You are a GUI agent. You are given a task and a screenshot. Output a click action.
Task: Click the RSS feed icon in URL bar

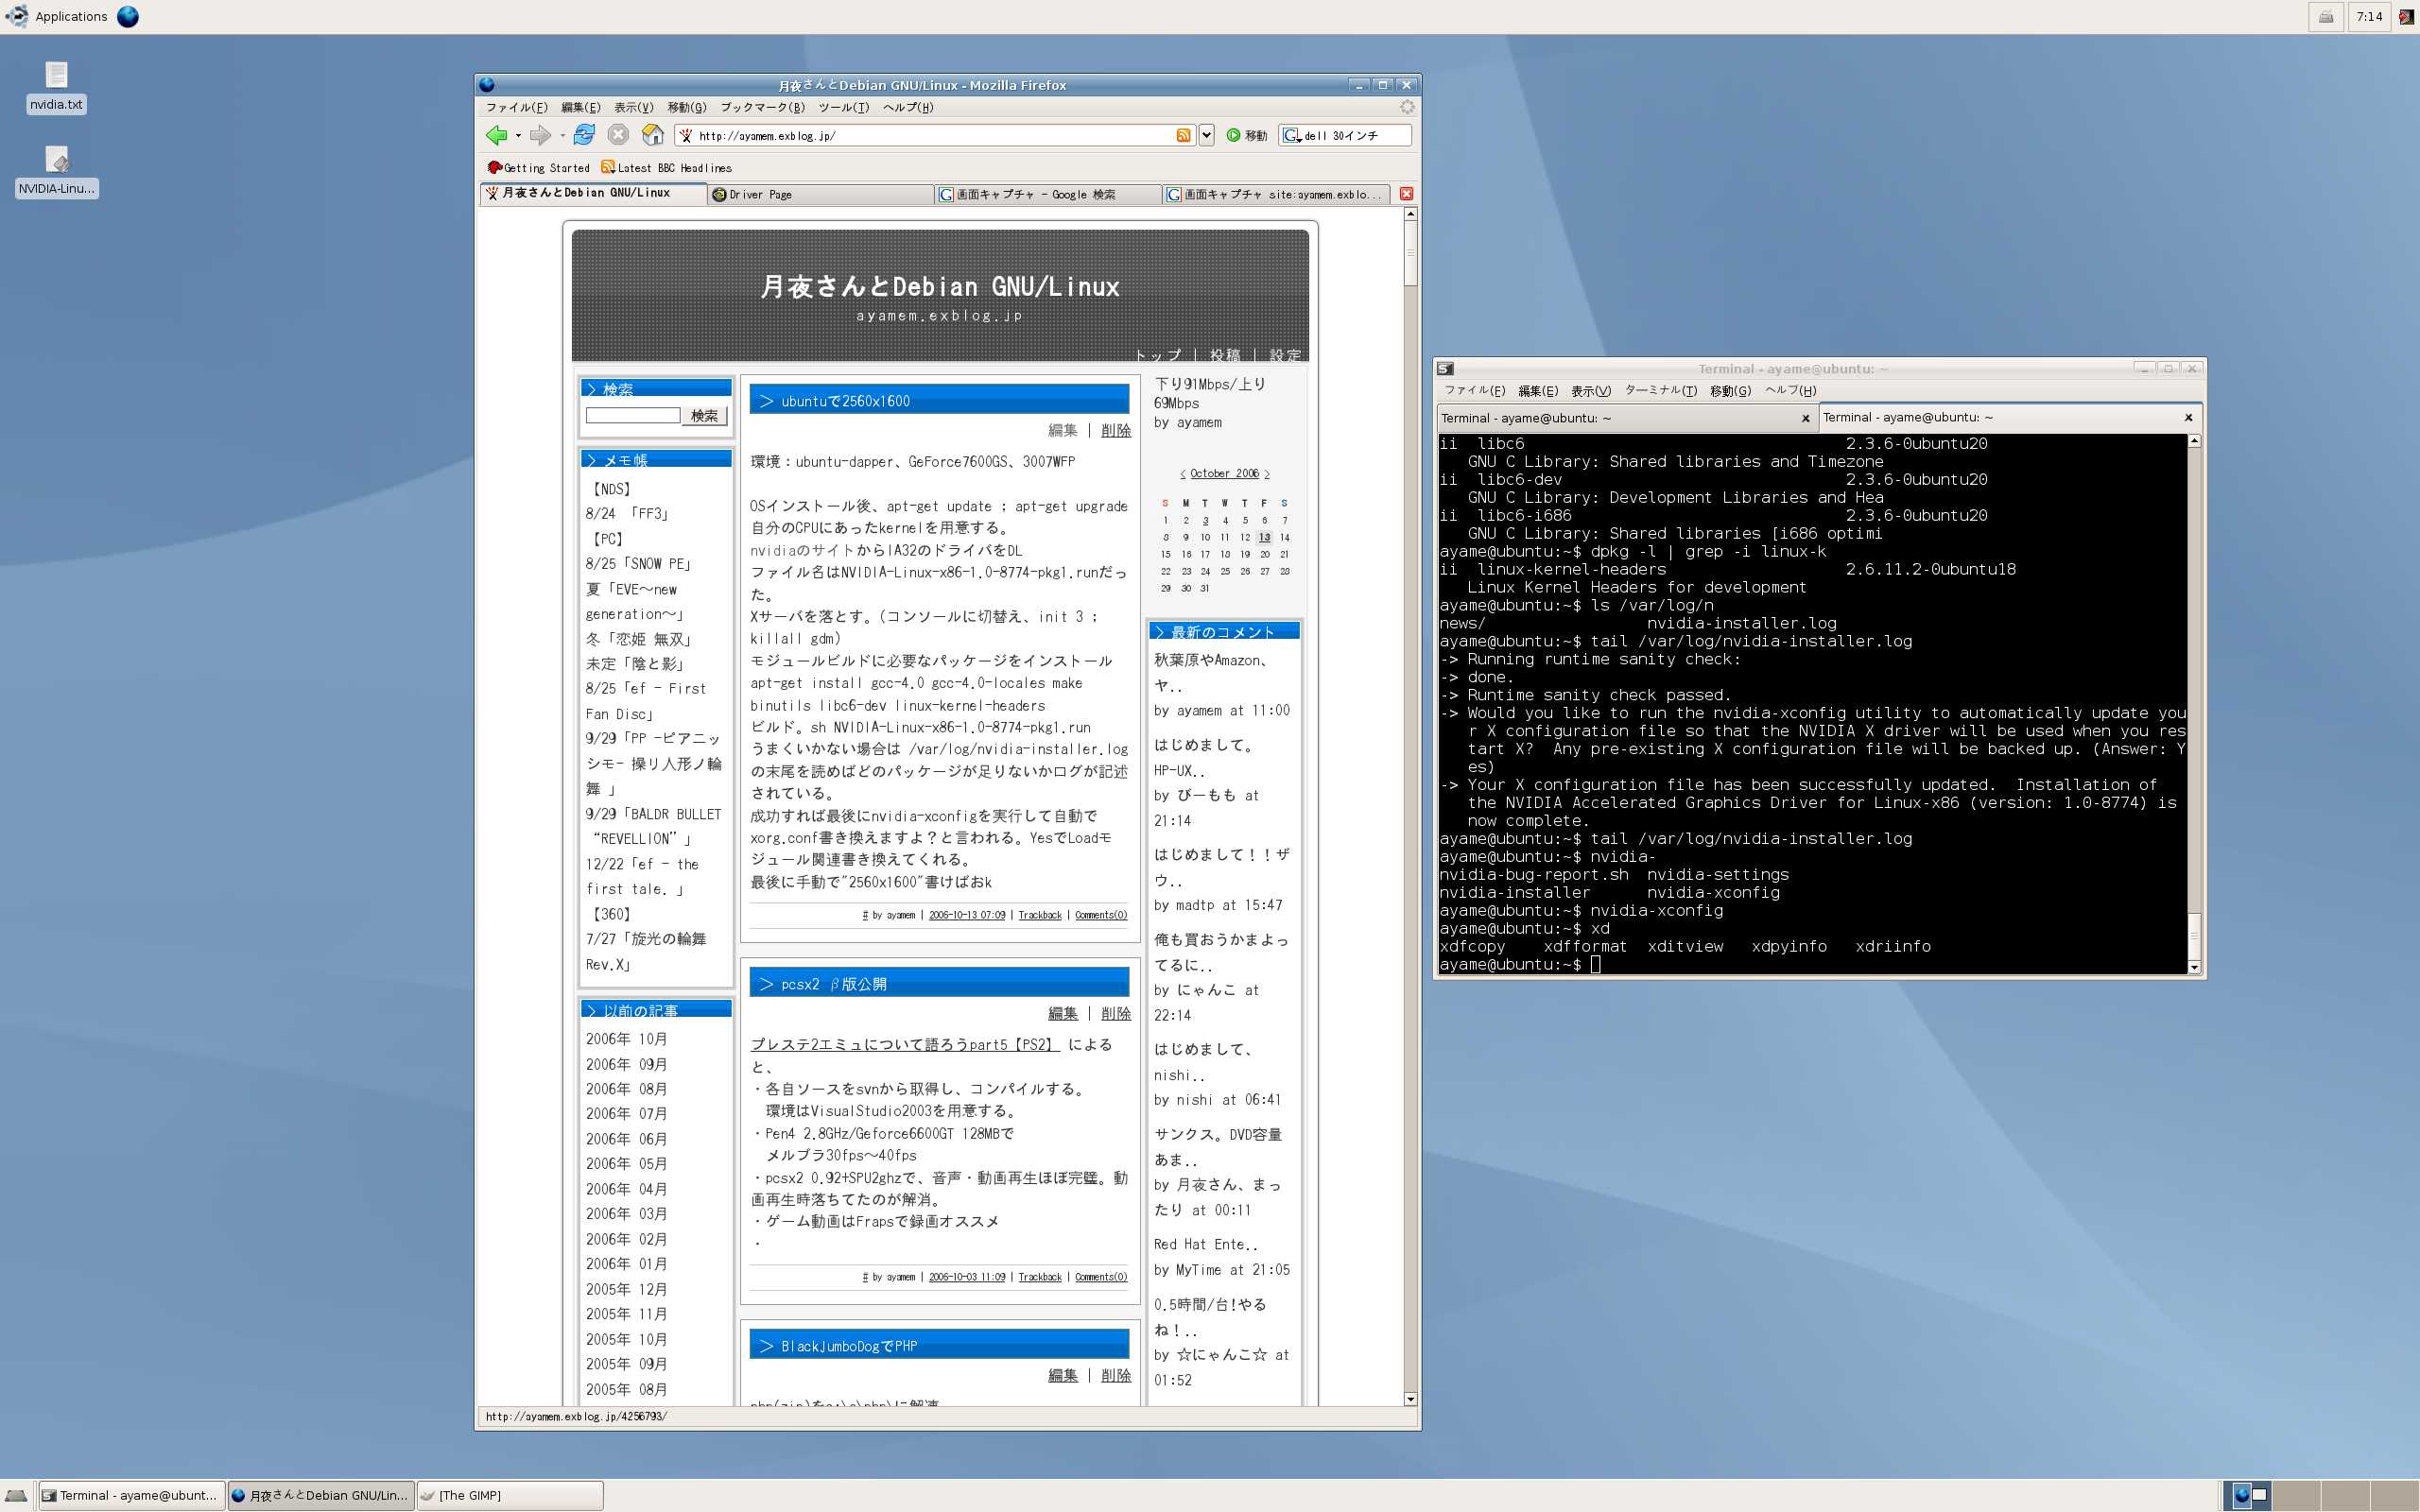click(1183, 135)
